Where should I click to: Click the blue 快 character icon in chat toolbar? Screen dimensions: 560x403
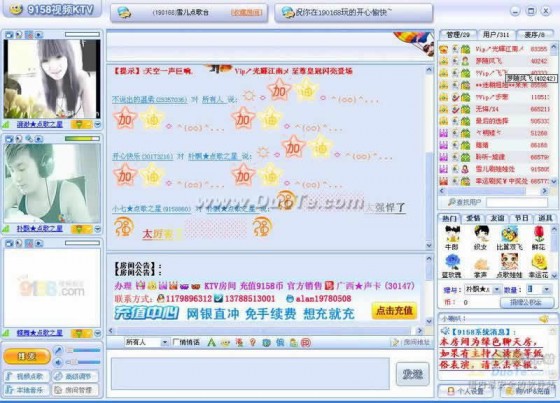point(280,343)
